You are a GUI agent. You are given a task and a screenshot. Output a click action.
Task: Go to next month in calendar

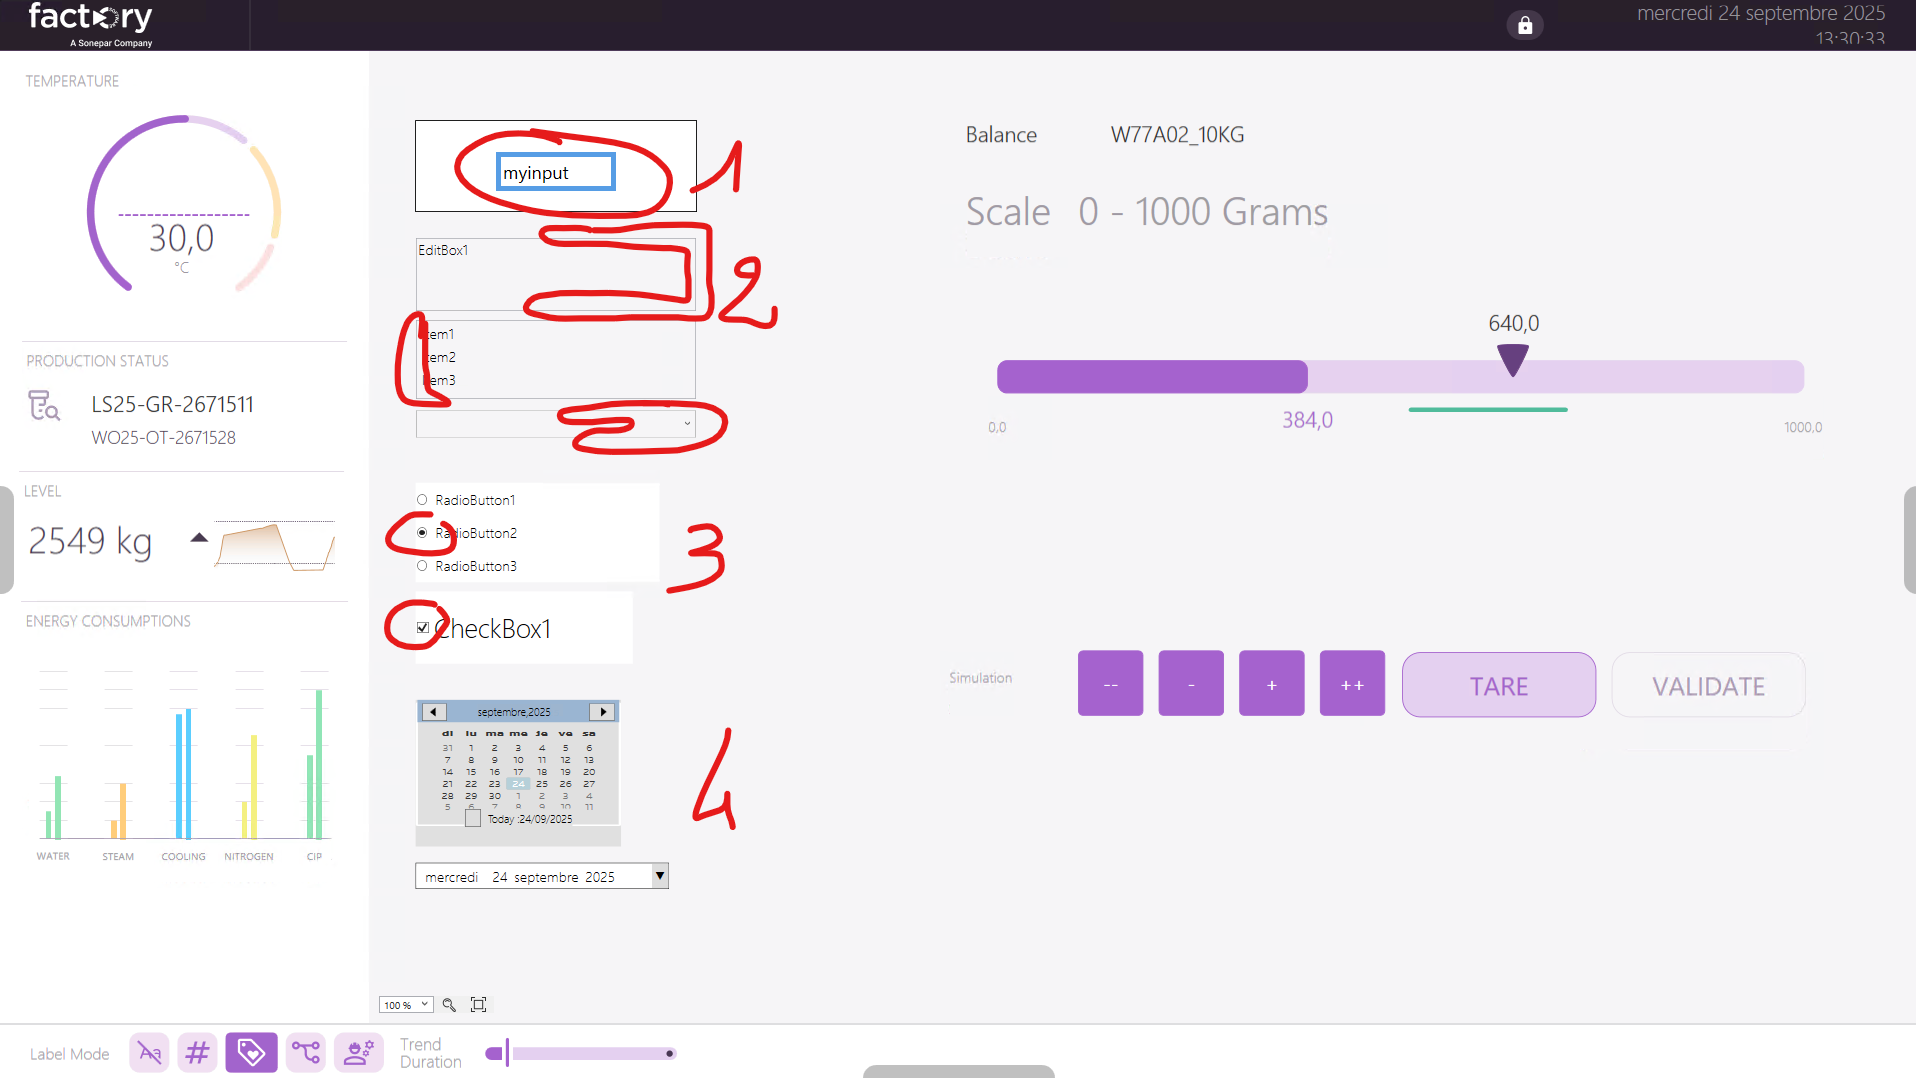point(603,712)
